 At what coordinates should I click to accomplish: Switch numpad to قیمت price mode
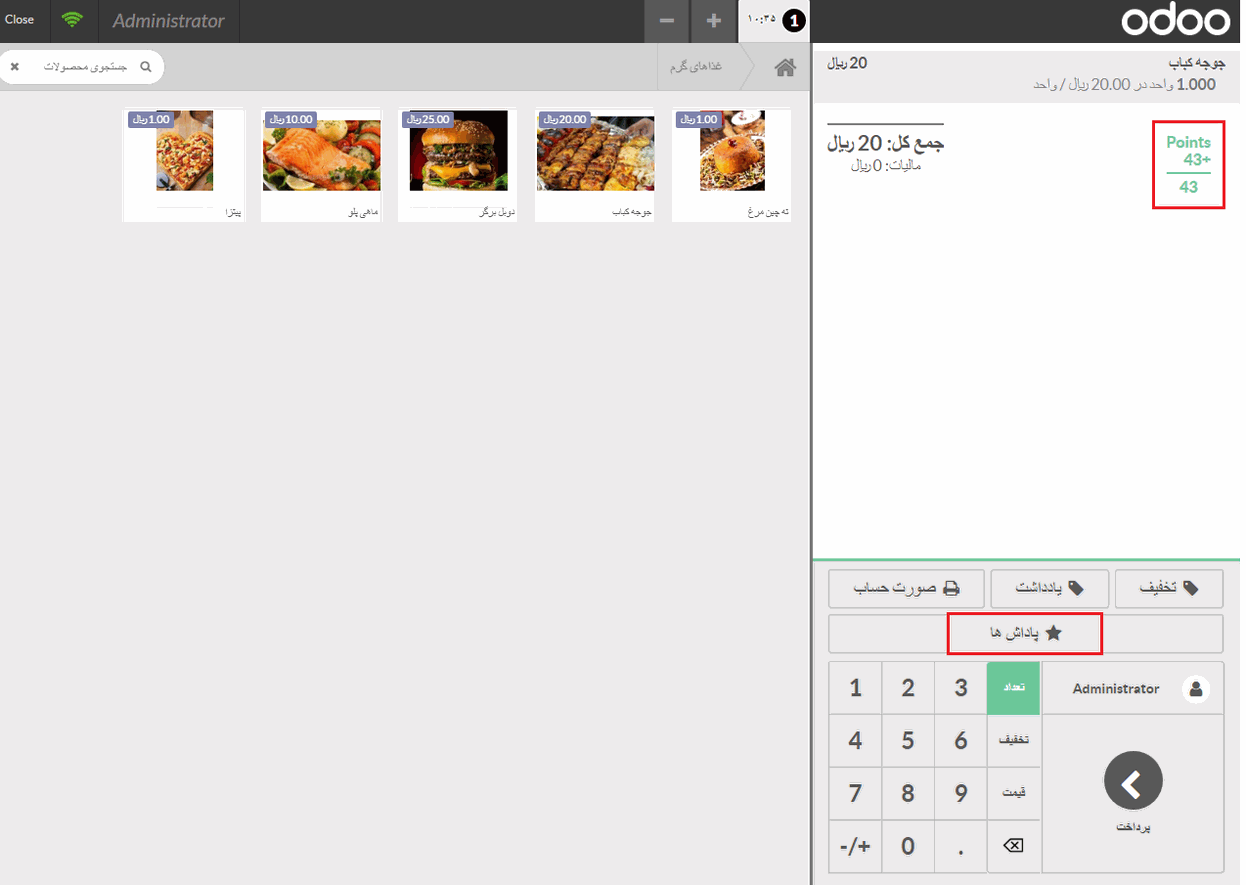tap(1013, 792)
